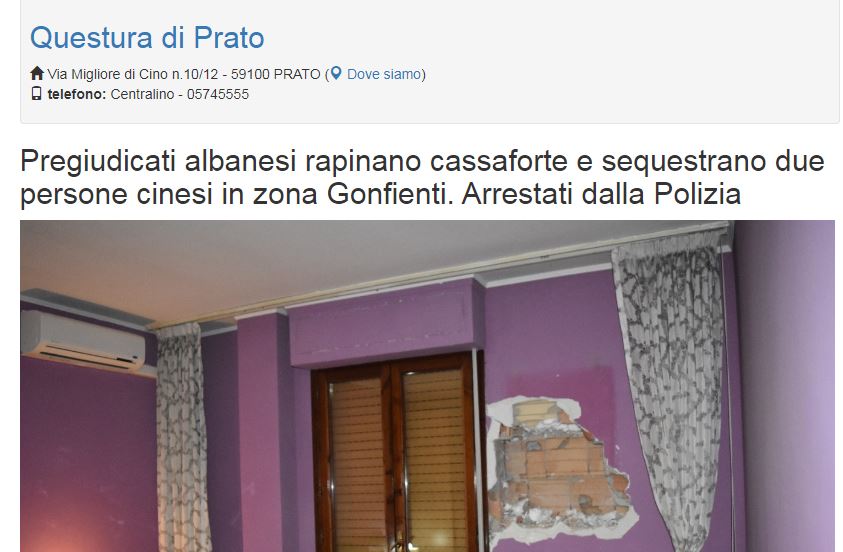Open the purple bedroom photo
The height and width of the screenshot is (552, 843).
427,386
